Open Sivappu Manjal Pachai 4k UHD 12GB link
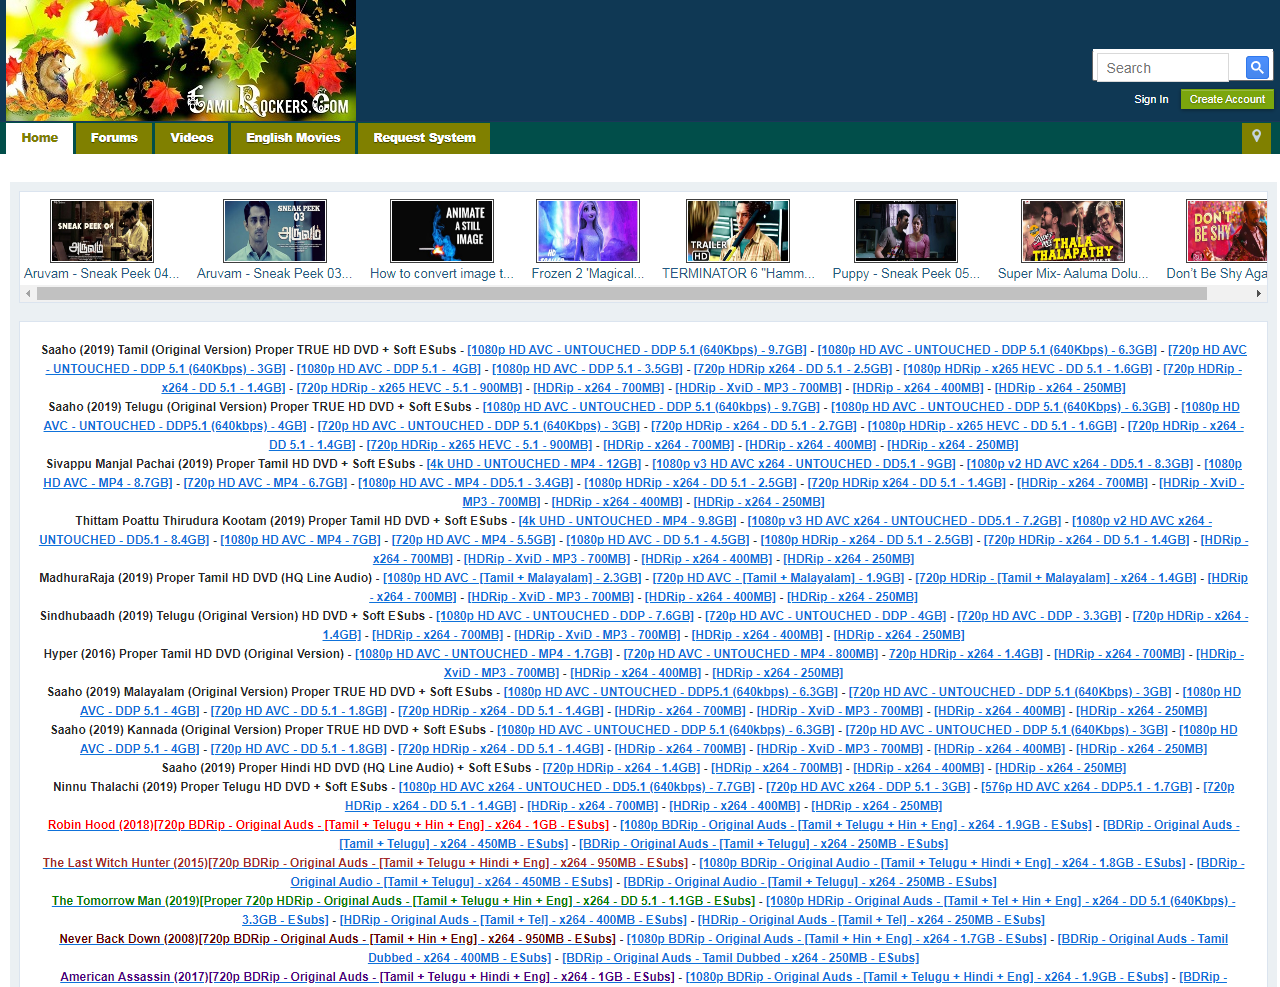The height and width of the screenshot is (987, 1280). [534, 464]
